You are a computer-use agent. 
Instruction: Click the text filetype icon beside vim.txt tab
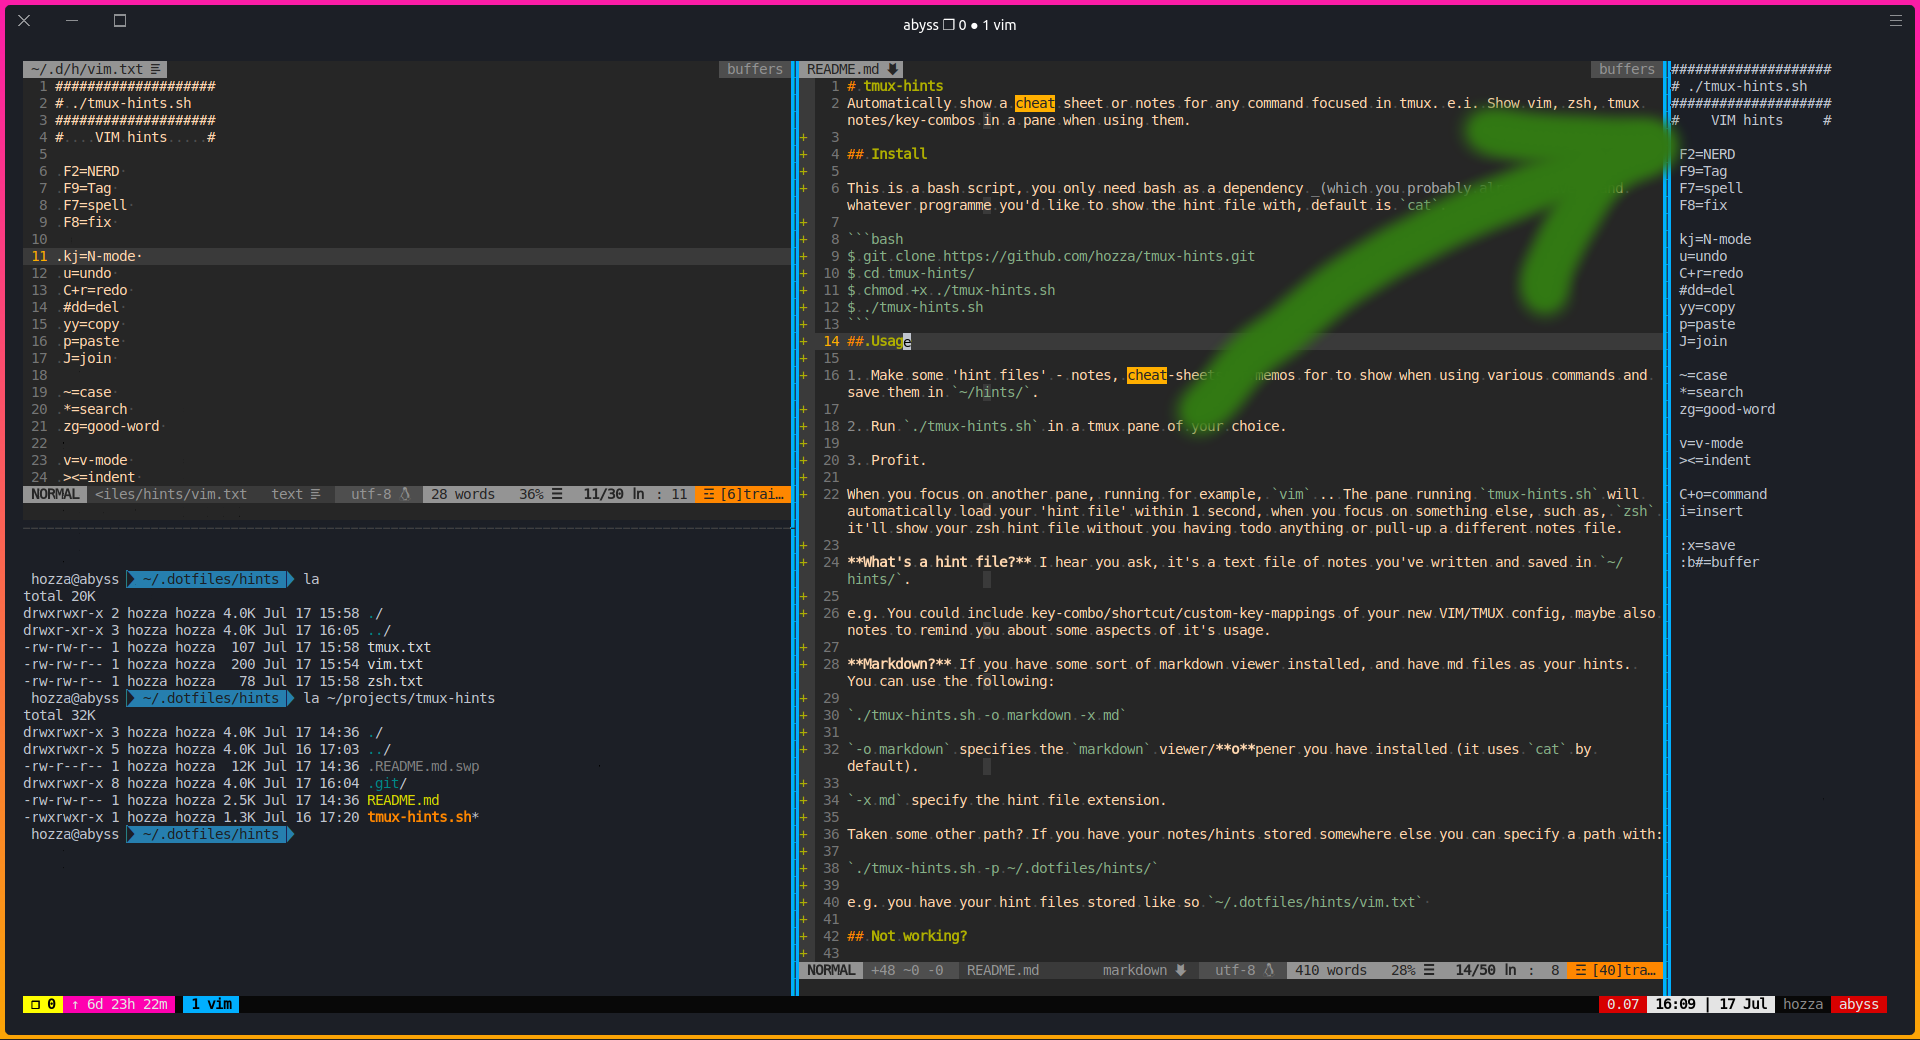click(155, 69)
